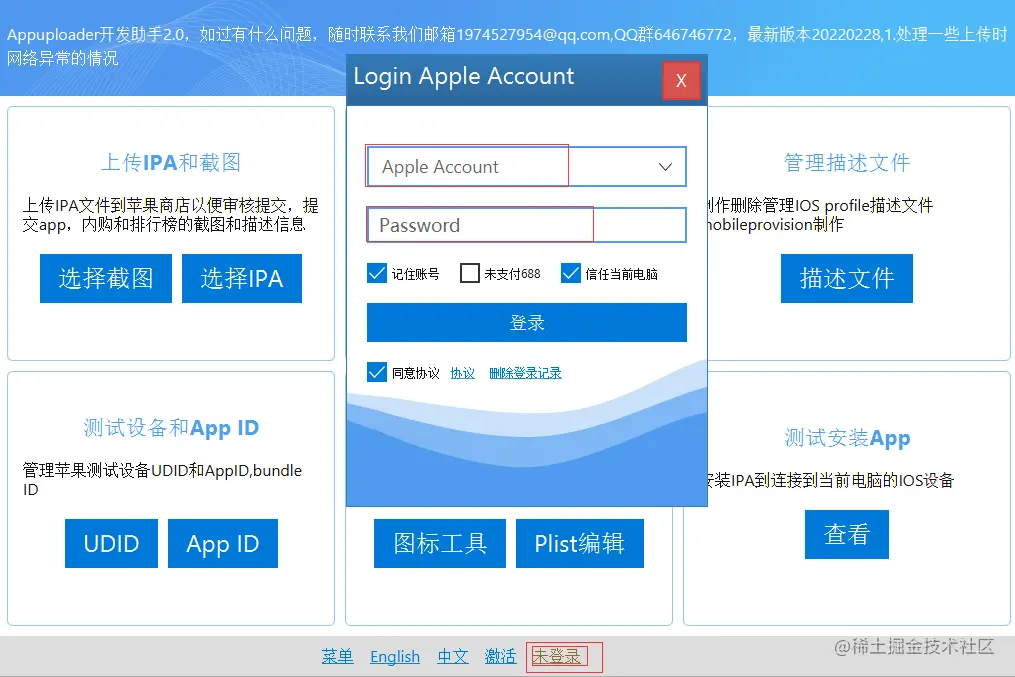This screenshot has width=1015, height=677.
Task: Uncheck the 记住账号 remember account checkbox
Action: (377, 272)
